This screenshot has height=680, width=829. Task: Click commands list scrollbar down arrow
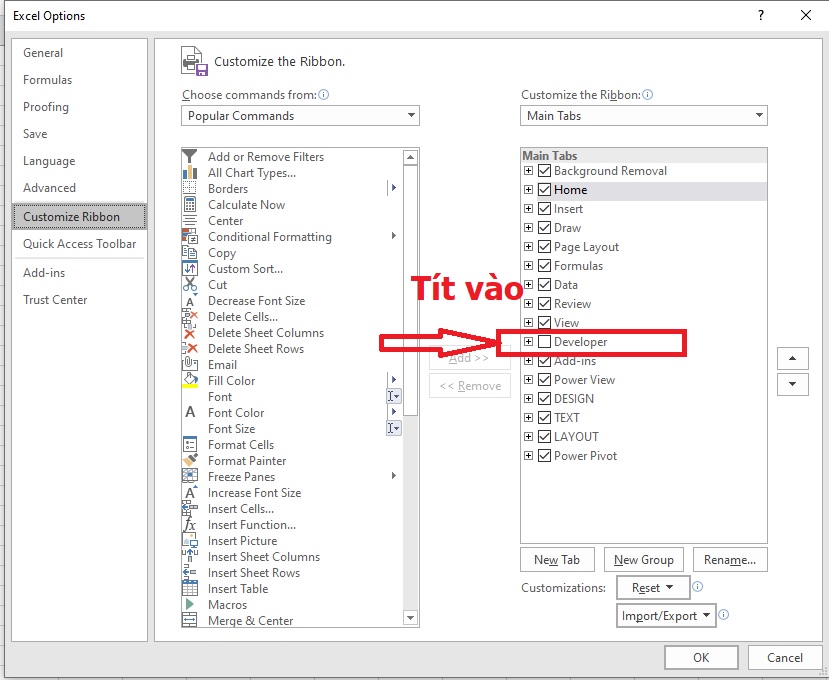[410, 617]
